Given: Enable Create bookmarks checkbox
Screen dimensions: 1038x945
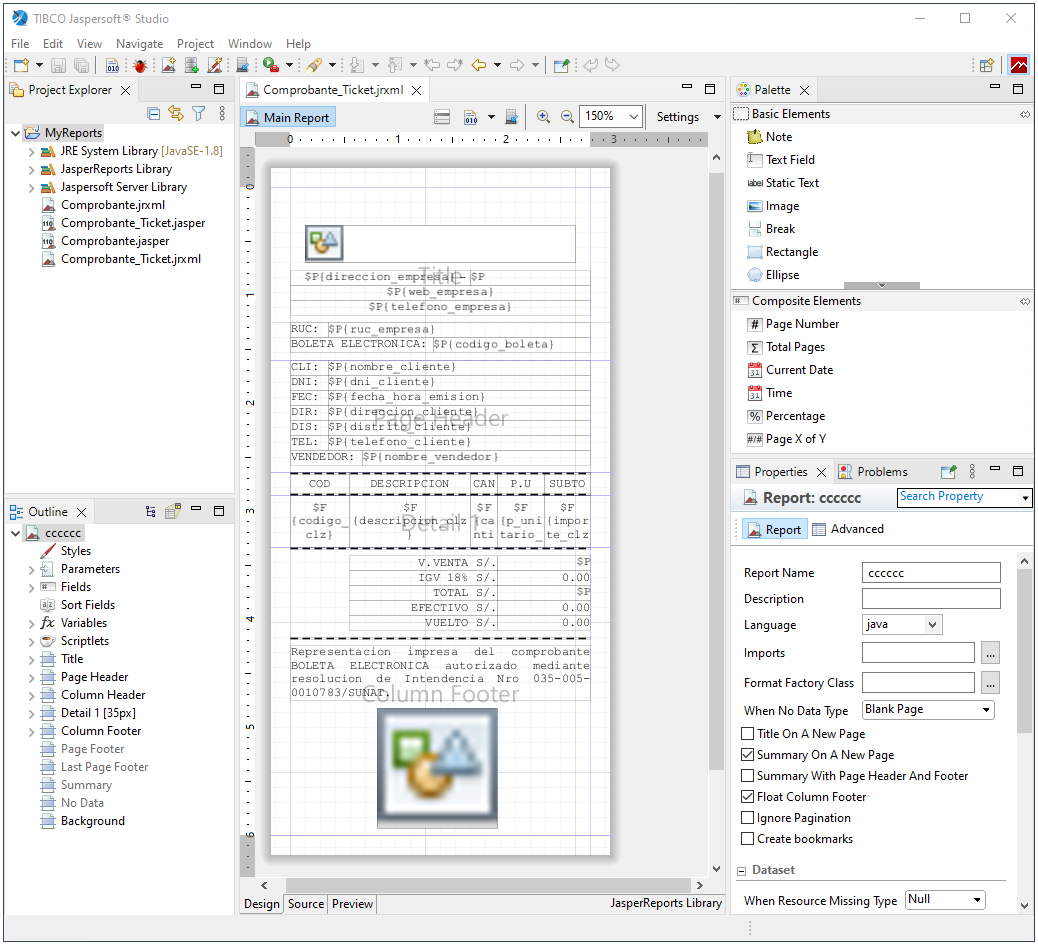Looking at the screenshot, I should click(747, 839).
